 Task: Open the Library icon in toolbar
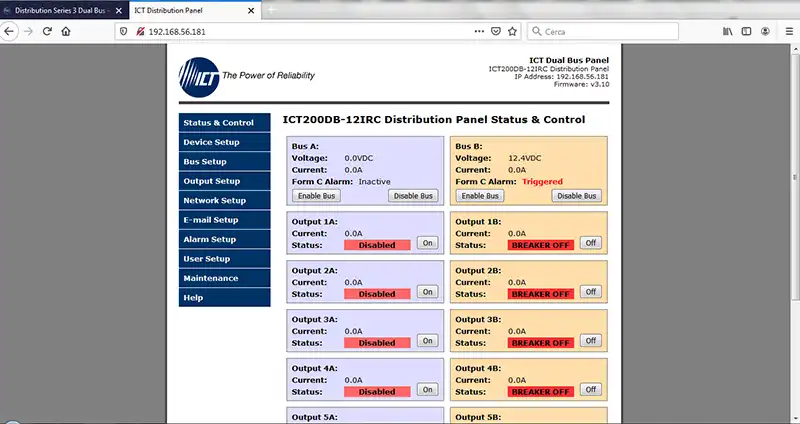pos(728,31)
